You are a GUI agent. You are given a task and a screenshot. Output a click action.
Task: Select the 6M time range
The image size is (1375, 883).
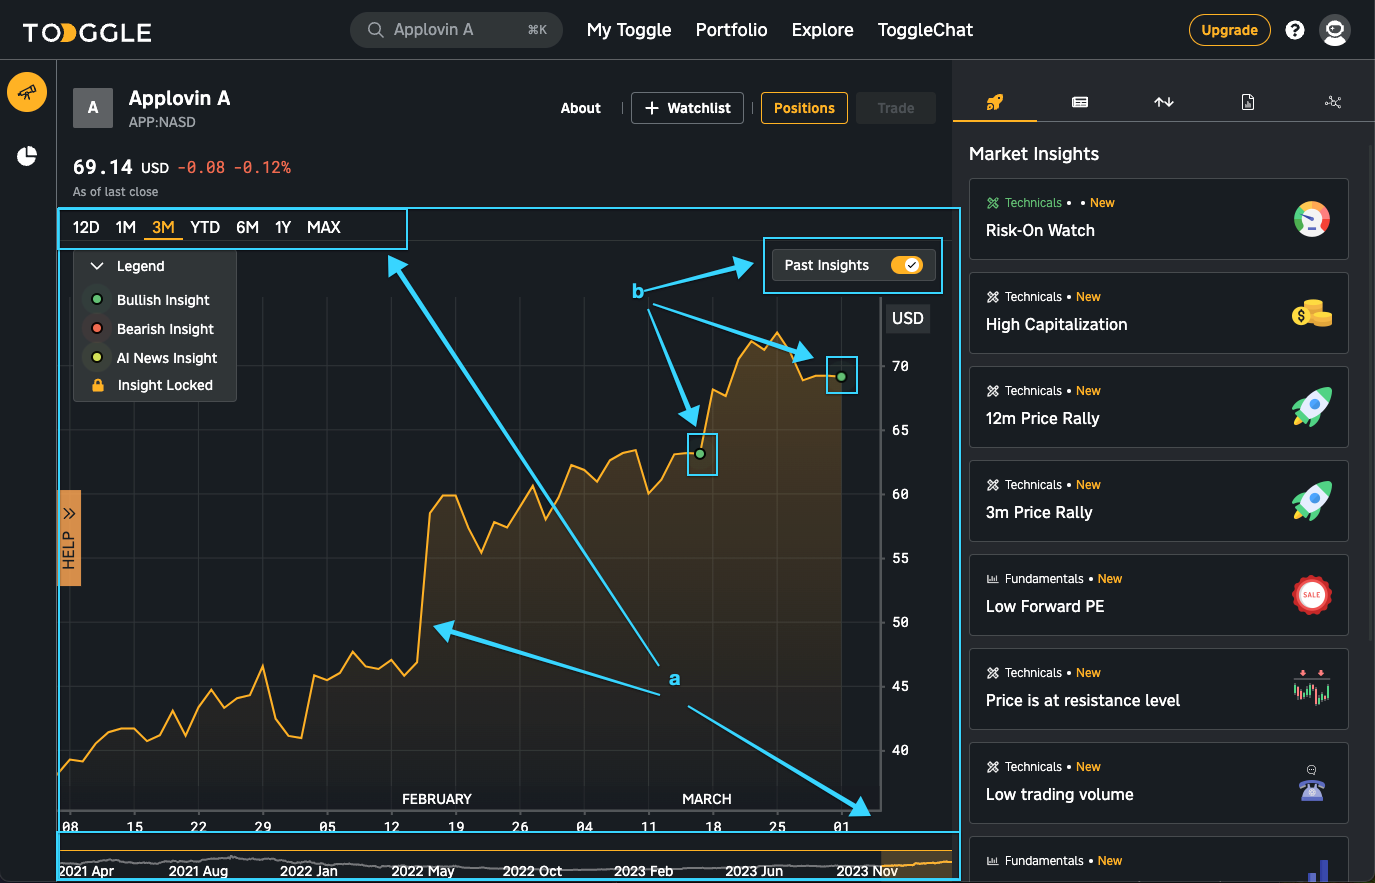247,228
